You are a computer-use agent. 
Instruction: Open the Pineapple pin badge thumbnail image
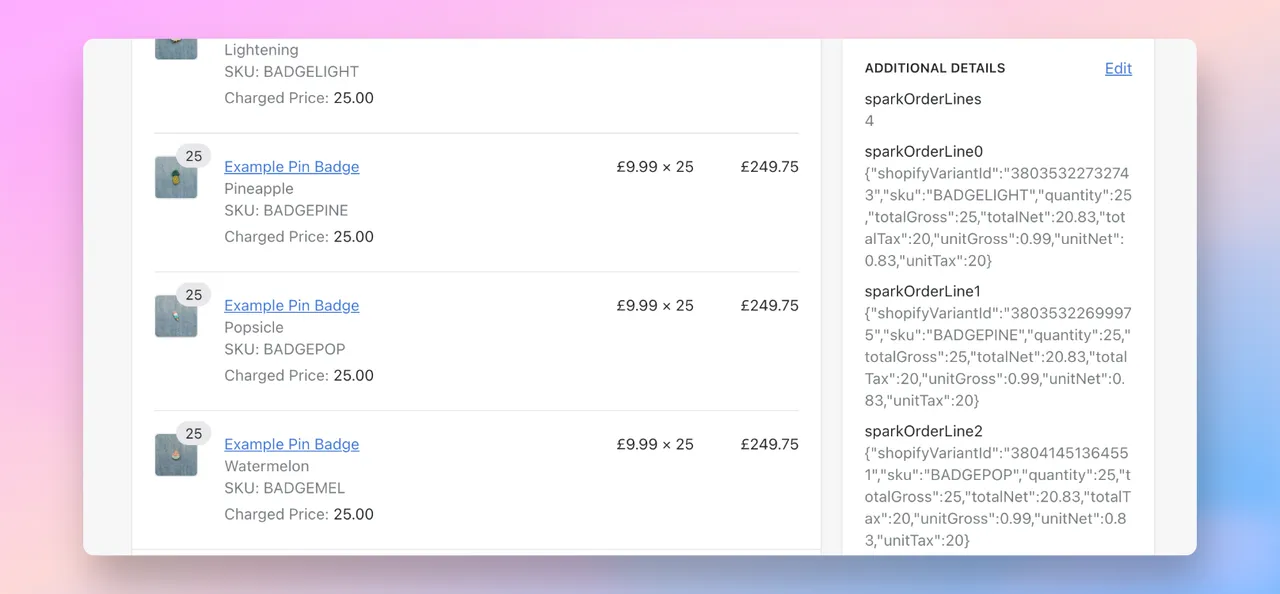coord(176,176)
